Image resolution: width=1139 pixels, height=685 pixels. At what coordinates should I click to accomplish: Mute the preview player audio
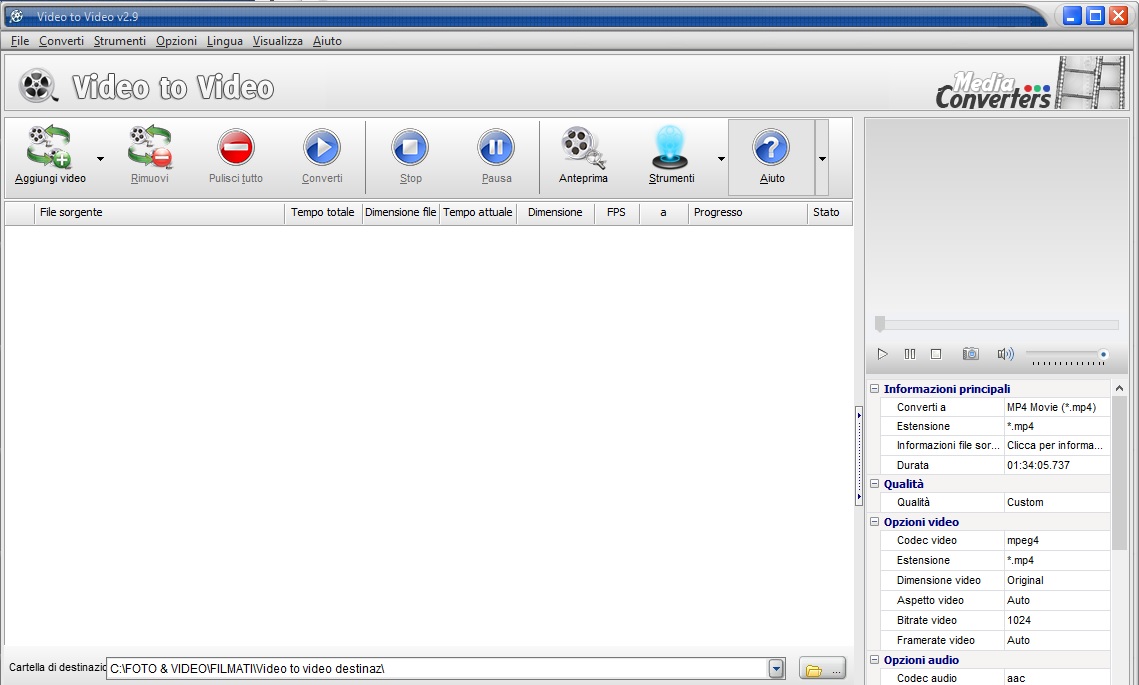[1005, 354]
